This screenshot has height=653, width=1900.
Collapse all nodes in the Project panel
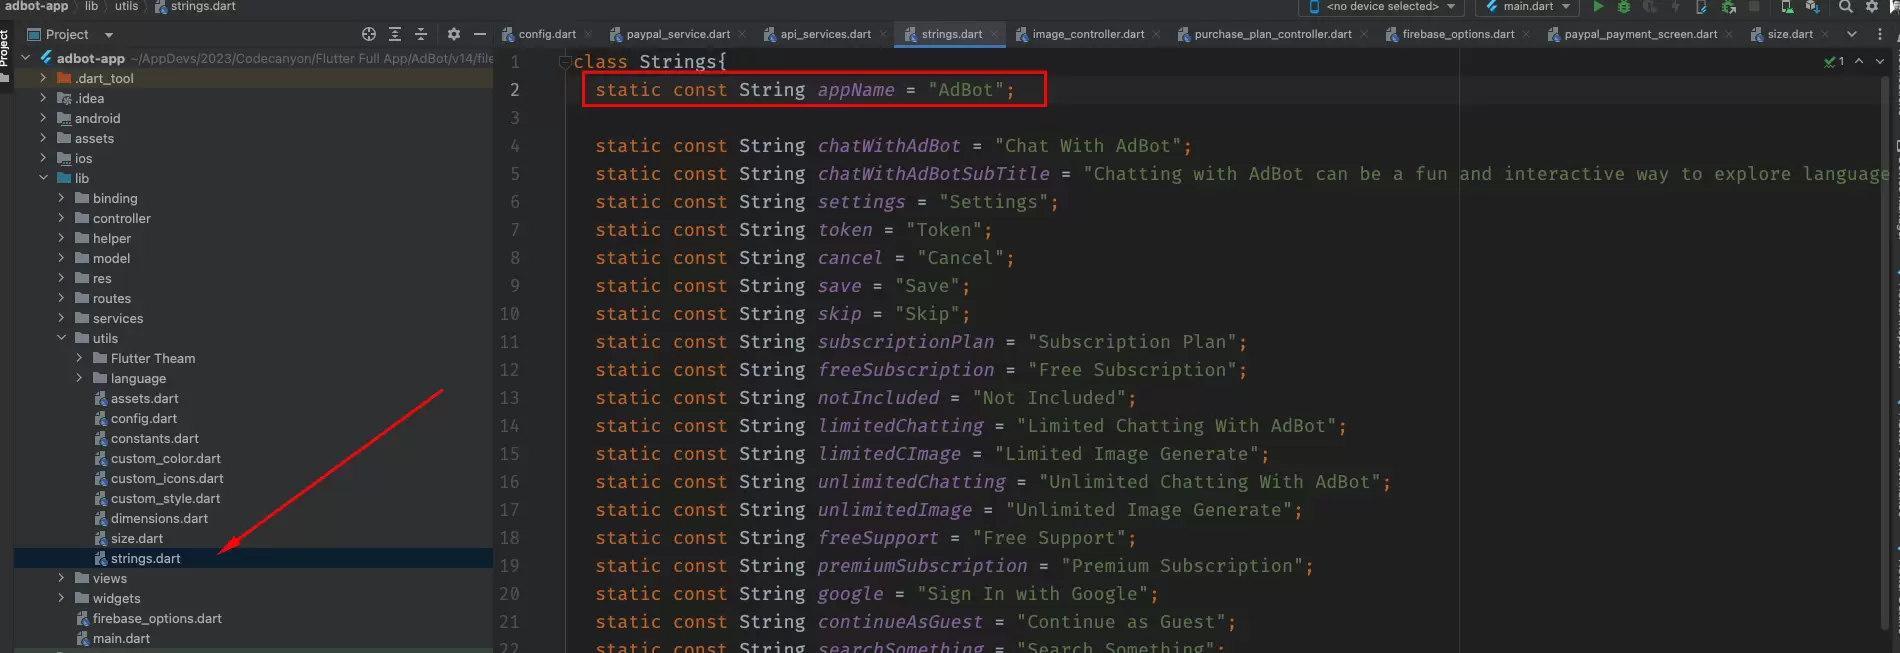[421, 34]
